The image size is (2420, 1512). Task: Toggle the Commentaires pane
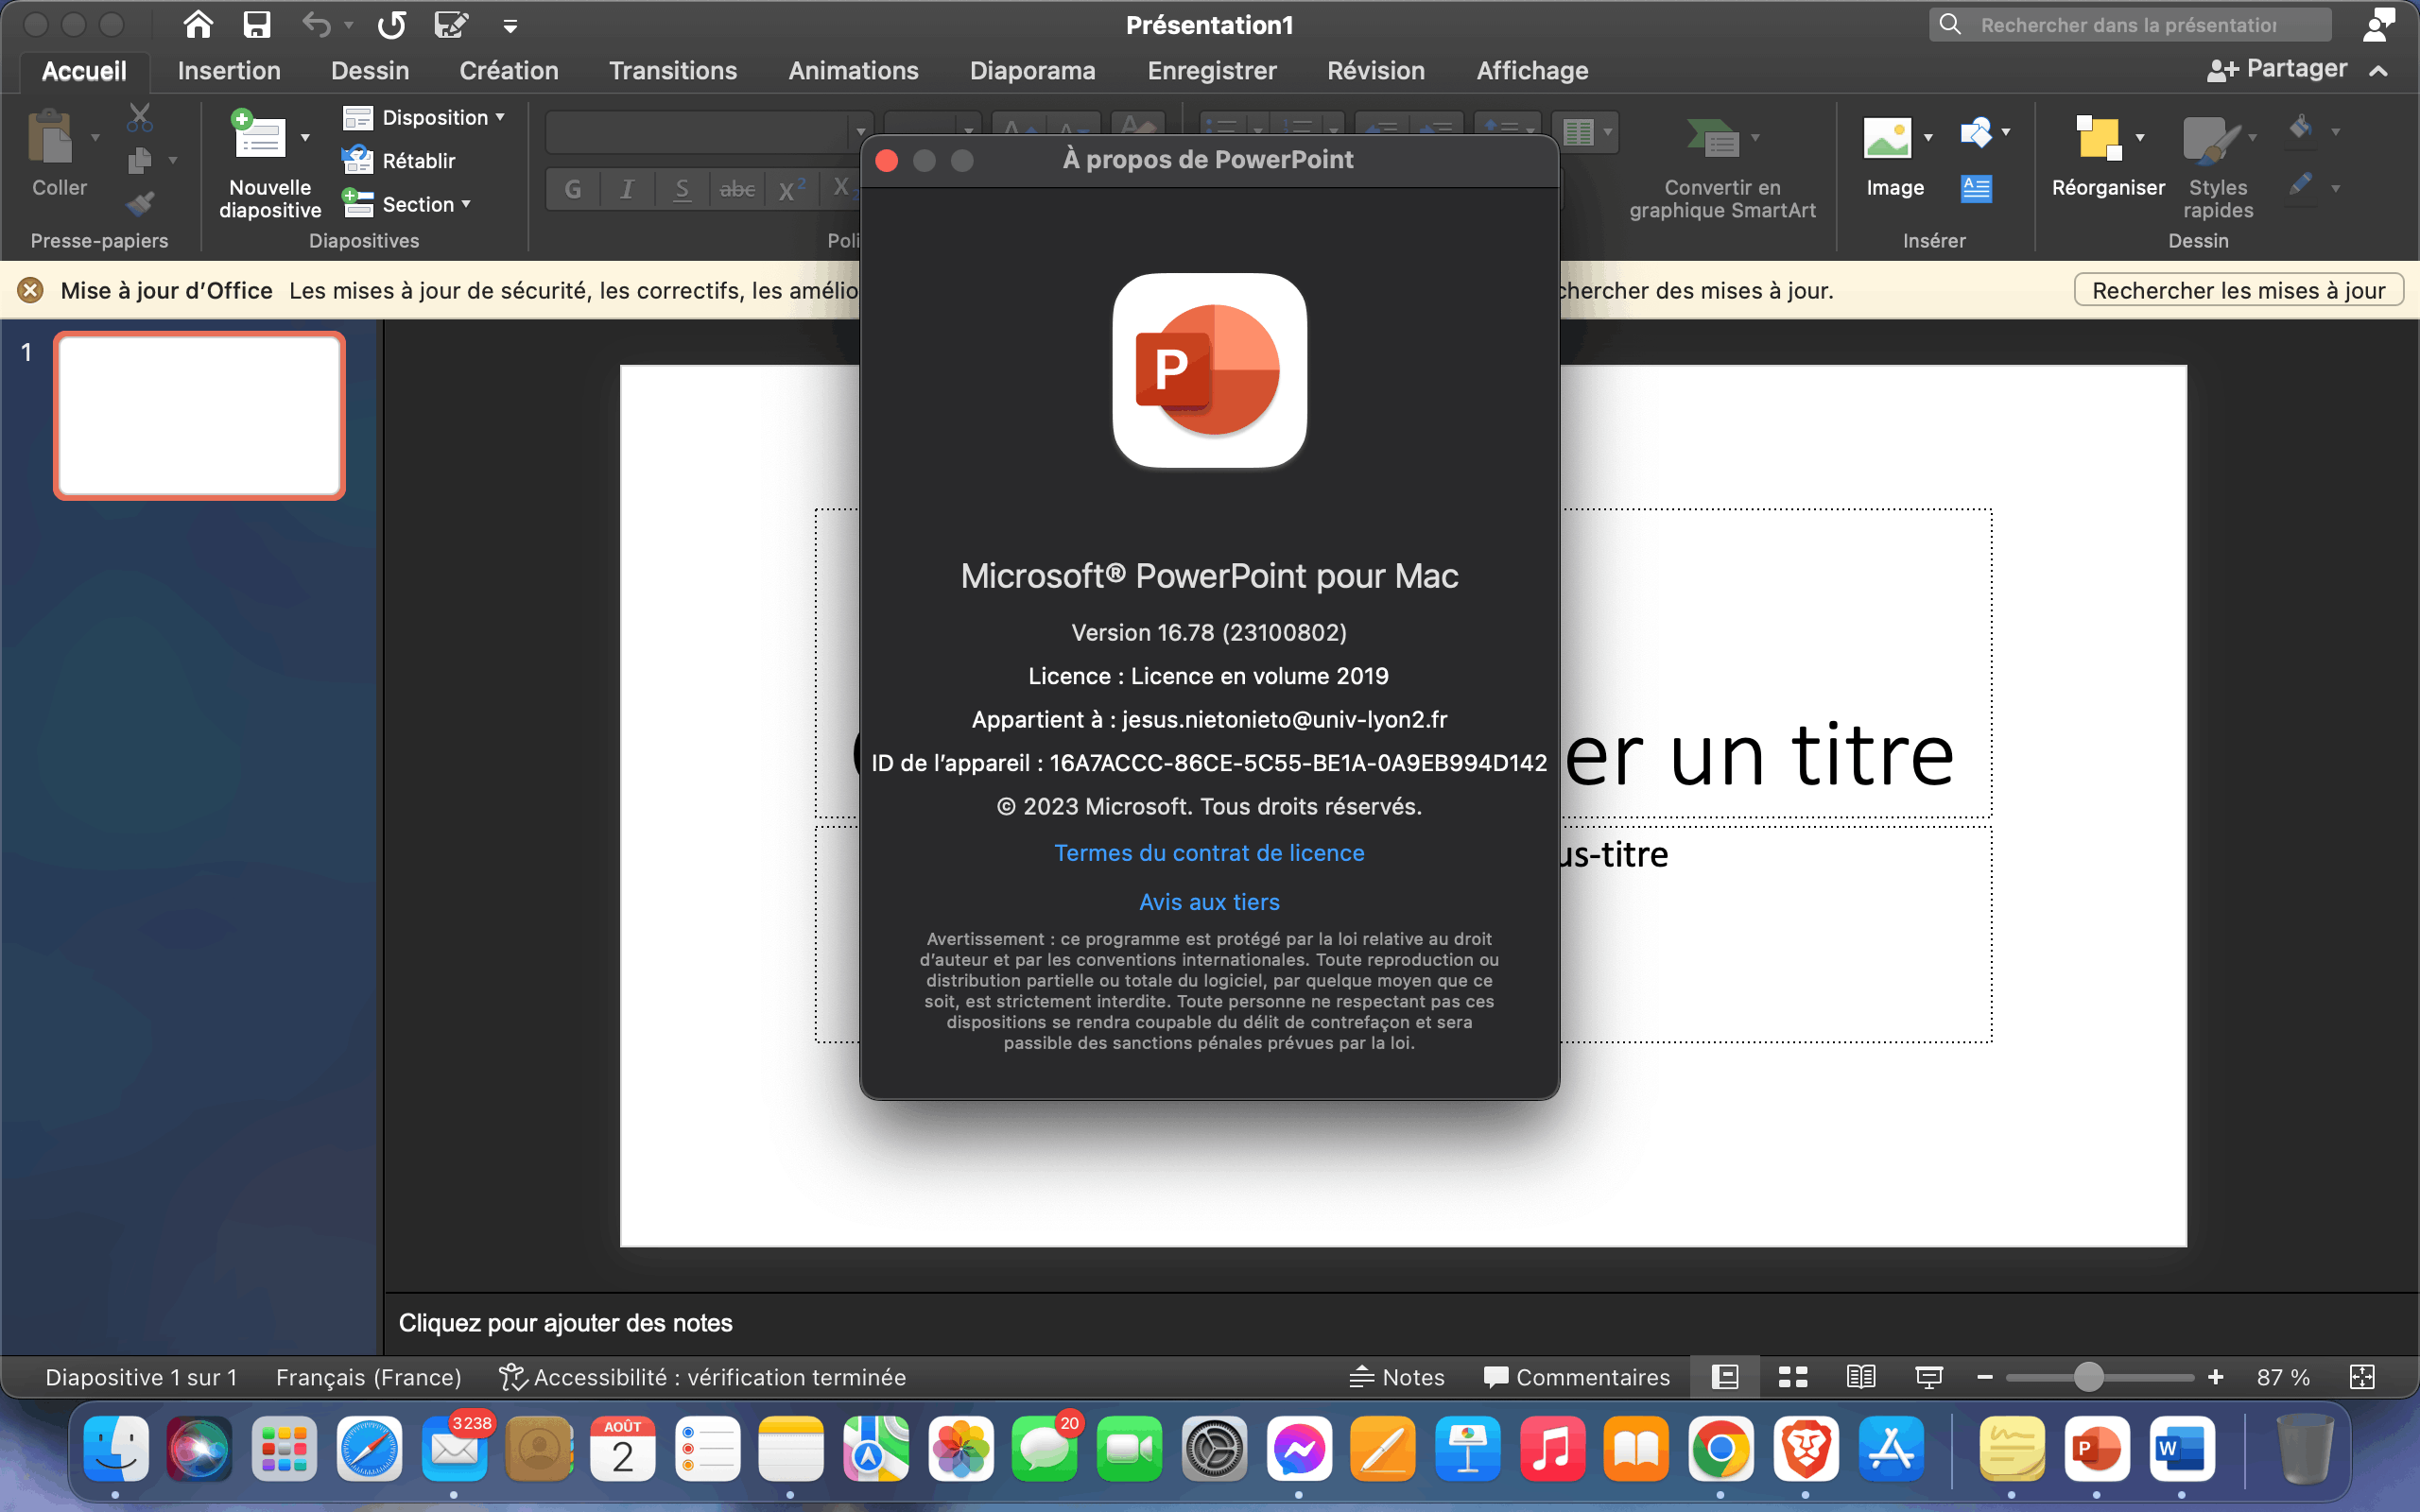coord(1576,1377)
